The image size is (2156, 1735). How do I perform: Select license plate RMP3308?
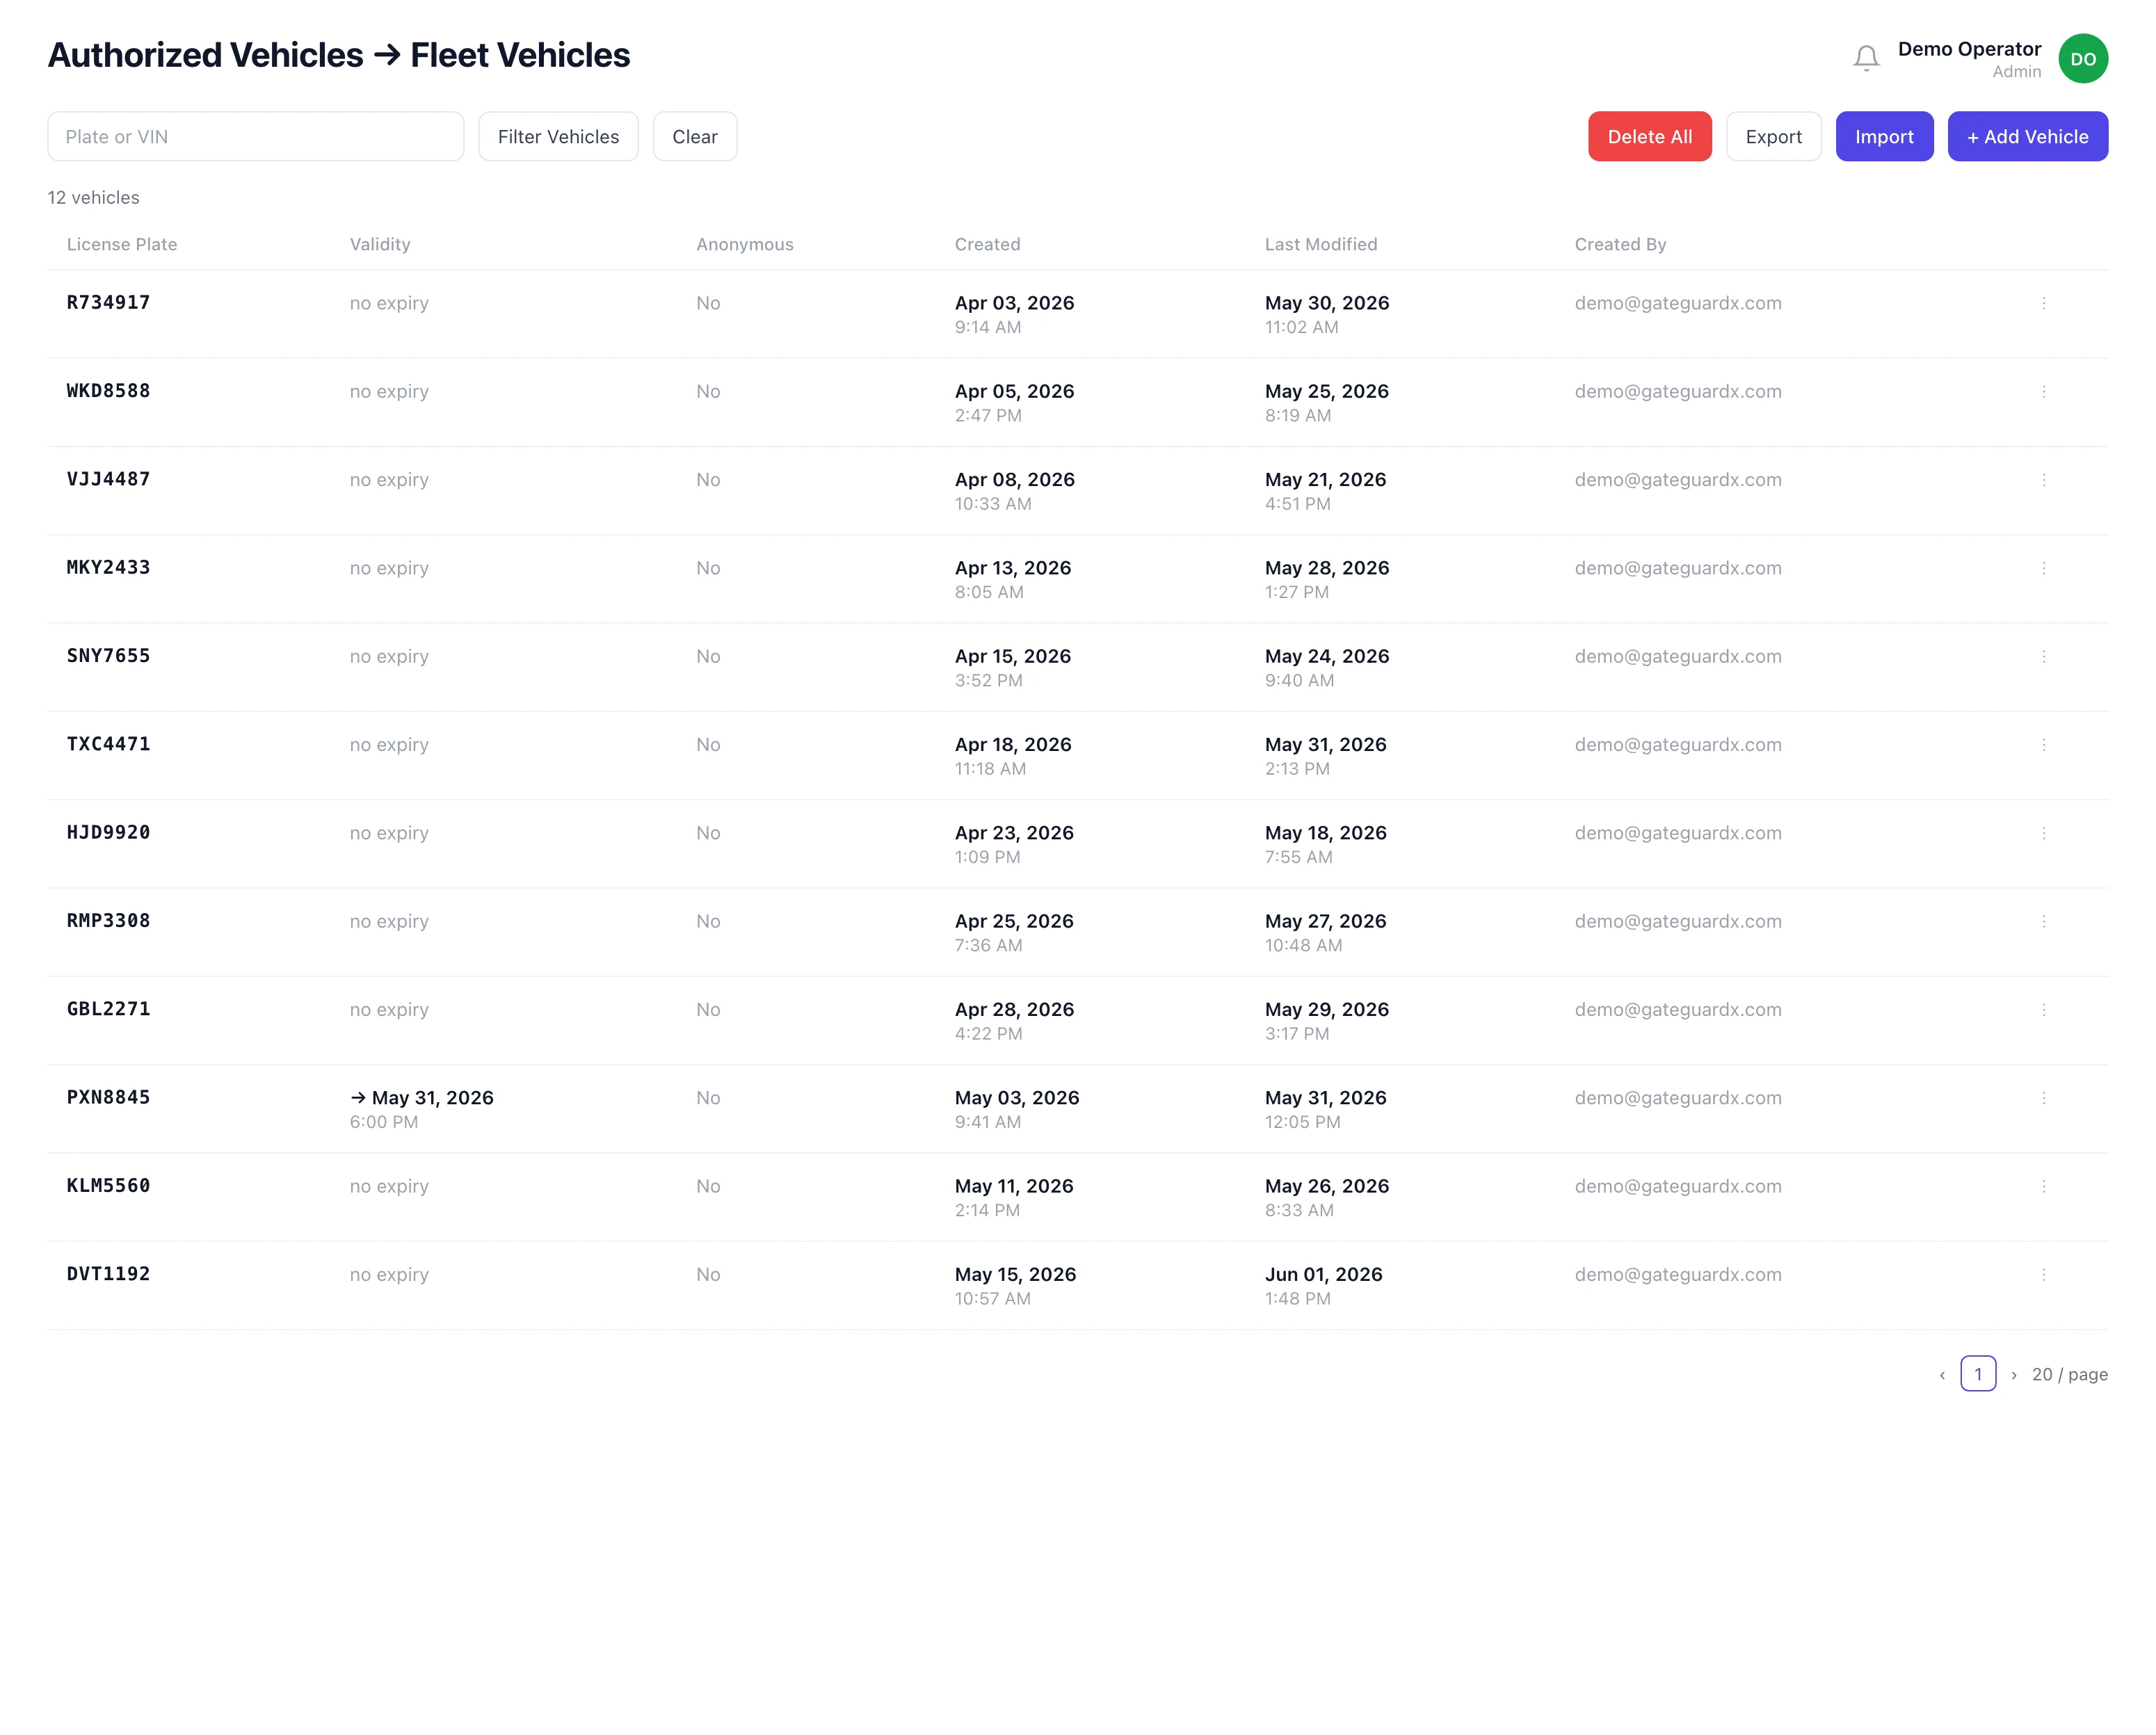109,920
